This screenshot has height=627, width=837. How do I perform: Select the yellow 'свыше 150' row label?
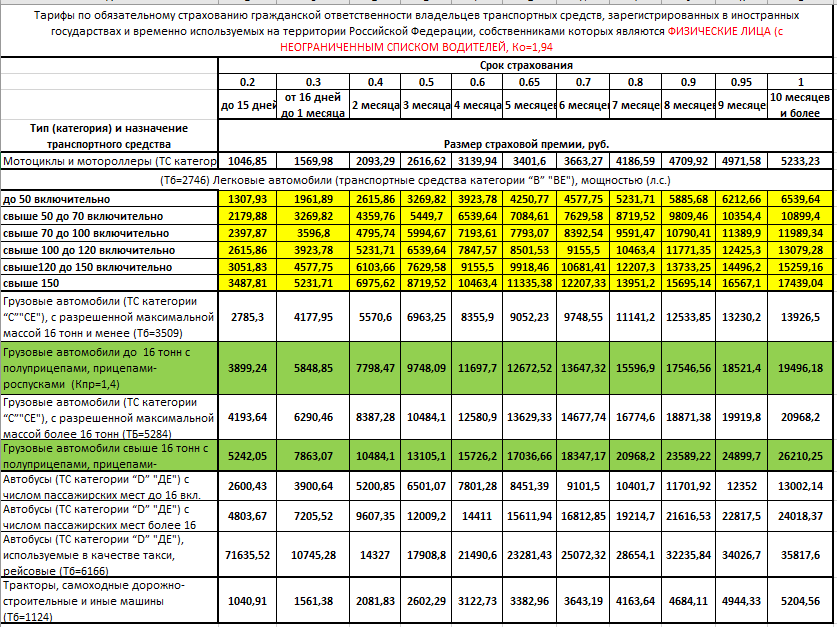click(x=109, y=285)
